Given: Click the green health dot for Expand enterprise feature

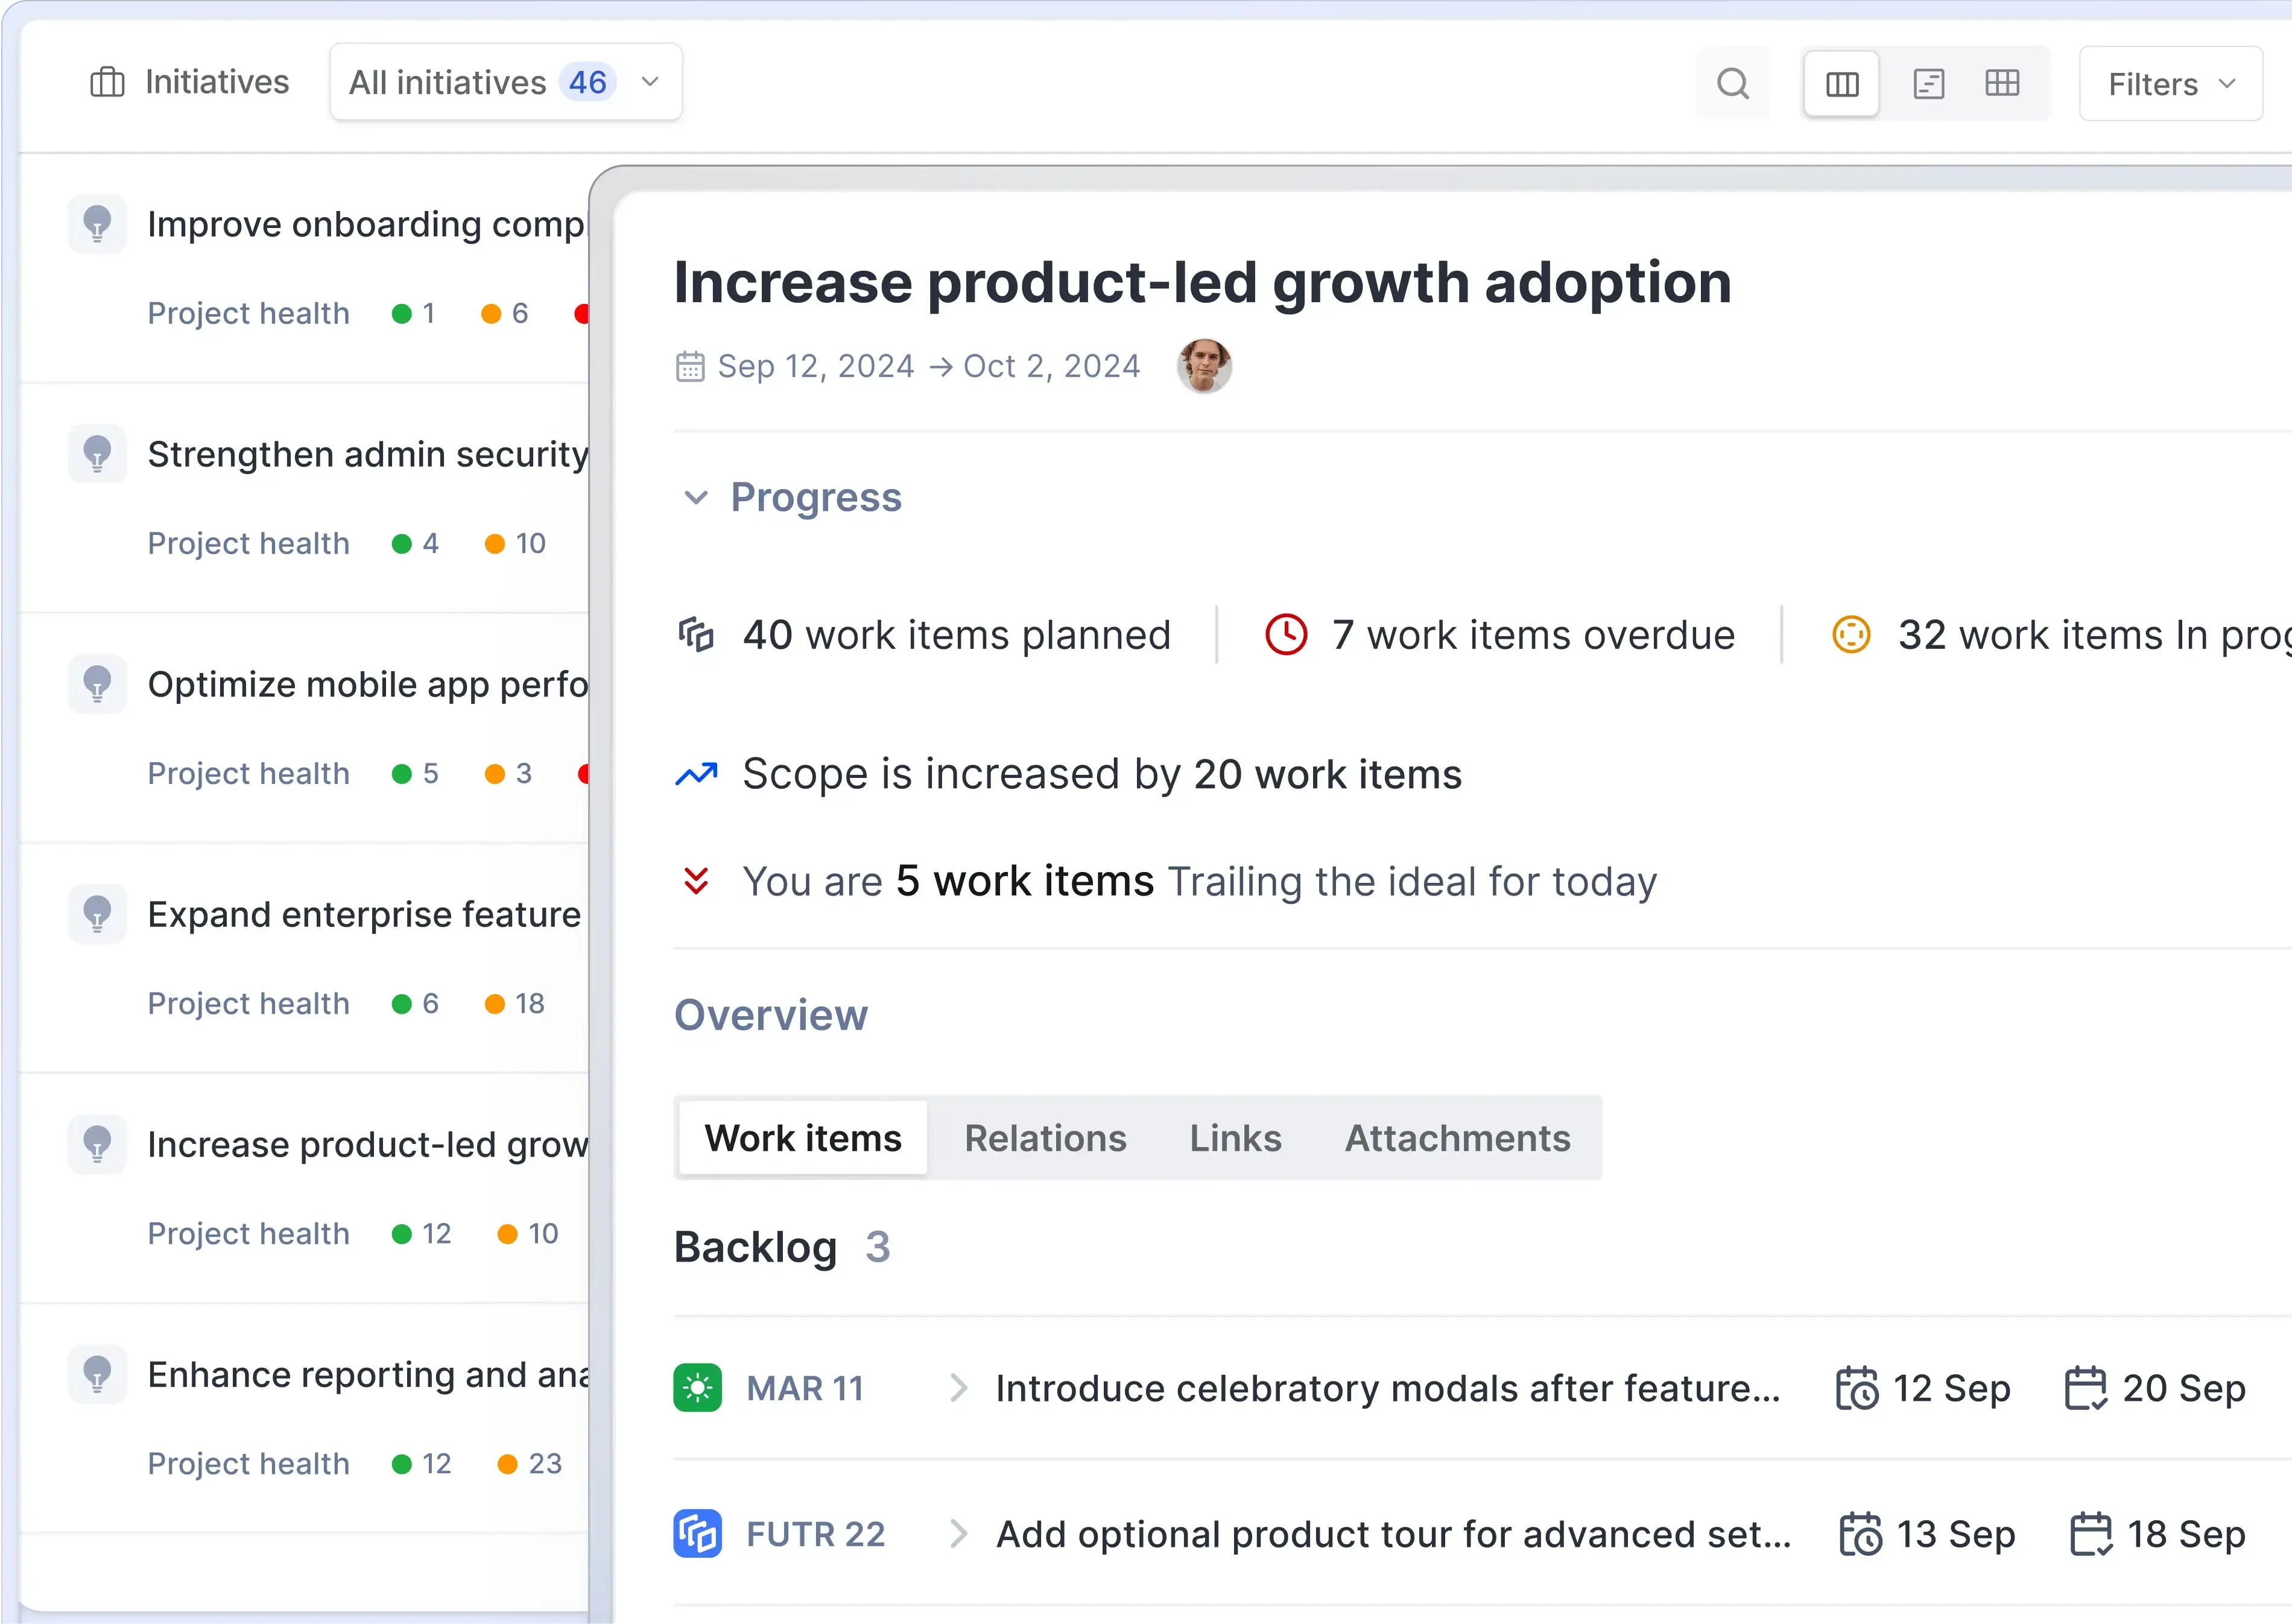Looking at the screenshot, I should (x=403, y=1003).
